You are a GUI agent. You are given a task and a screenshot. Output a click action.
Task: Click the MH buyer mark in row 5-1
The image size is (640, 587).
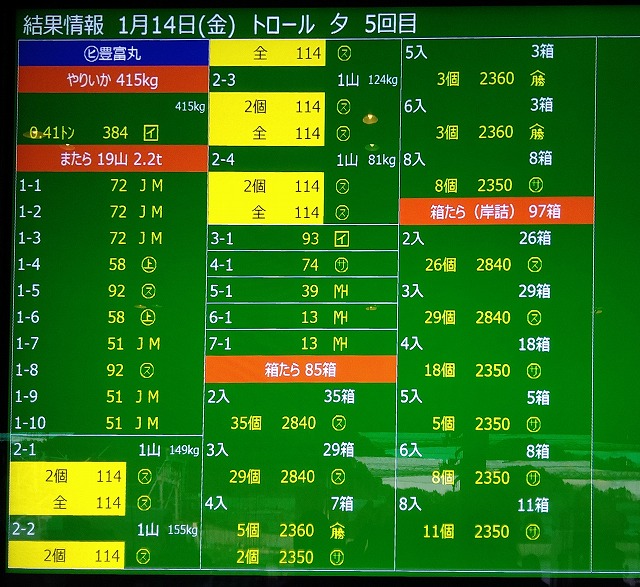[x=341, y=292]
